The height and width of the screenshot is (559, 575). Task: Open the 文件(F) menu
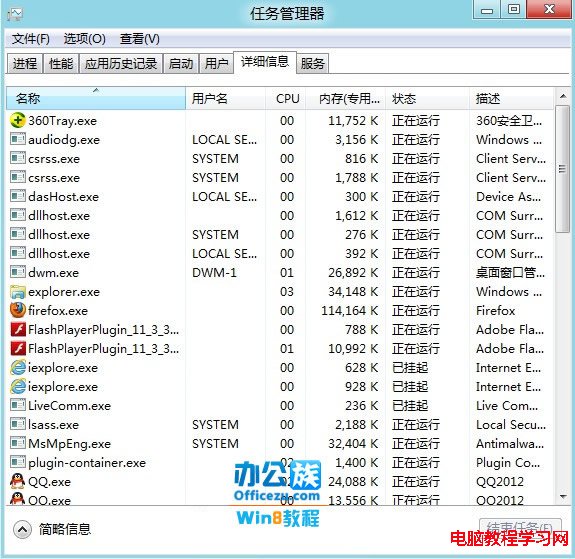tap(31, 39)
